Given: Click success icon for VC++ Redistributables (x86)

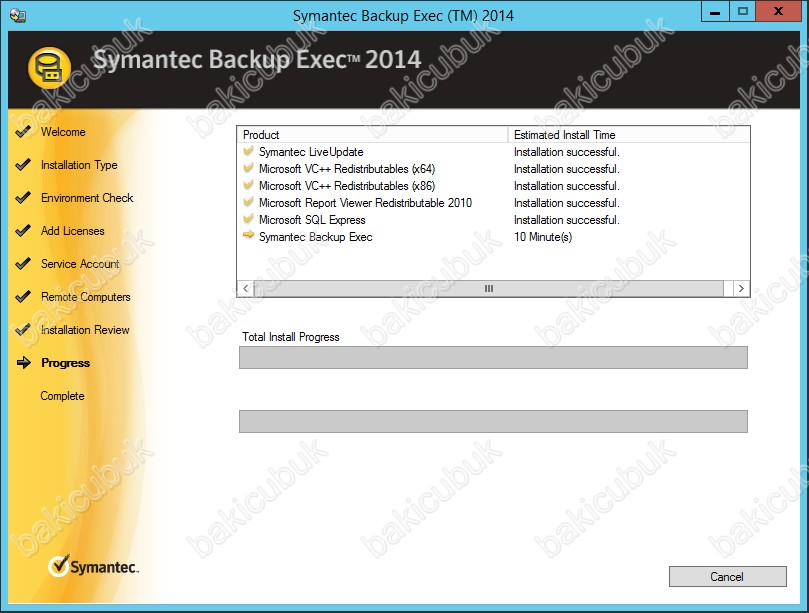Looking at the screenshot, I should click(249, 185).
